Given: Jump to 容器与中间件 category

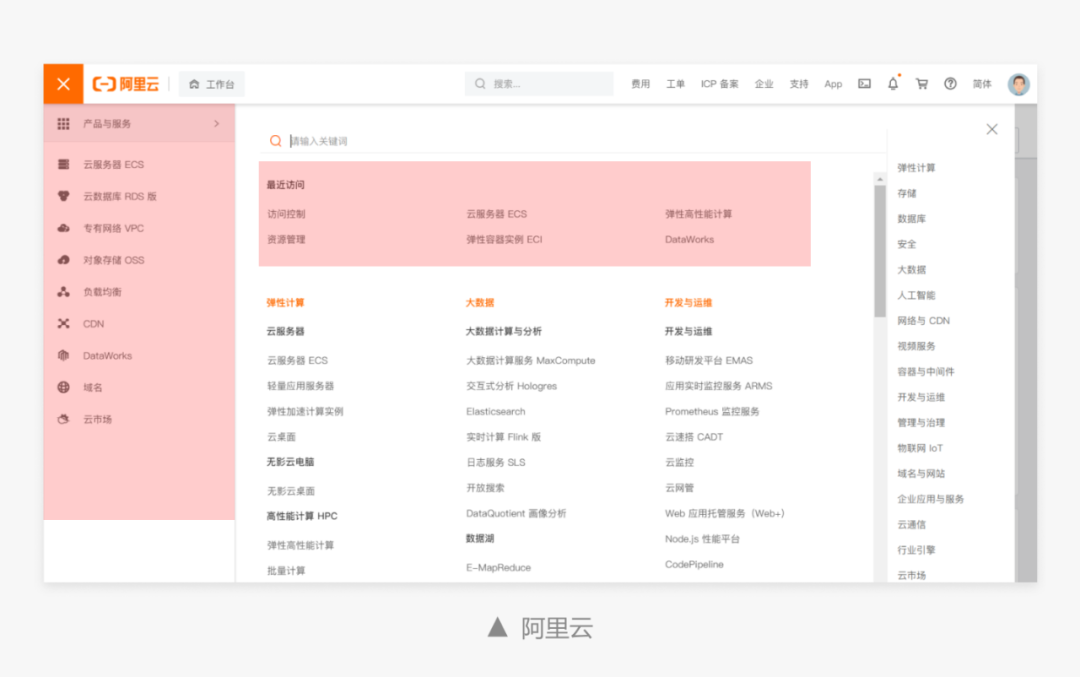Looking at the screenshot, I should point(926,372).
